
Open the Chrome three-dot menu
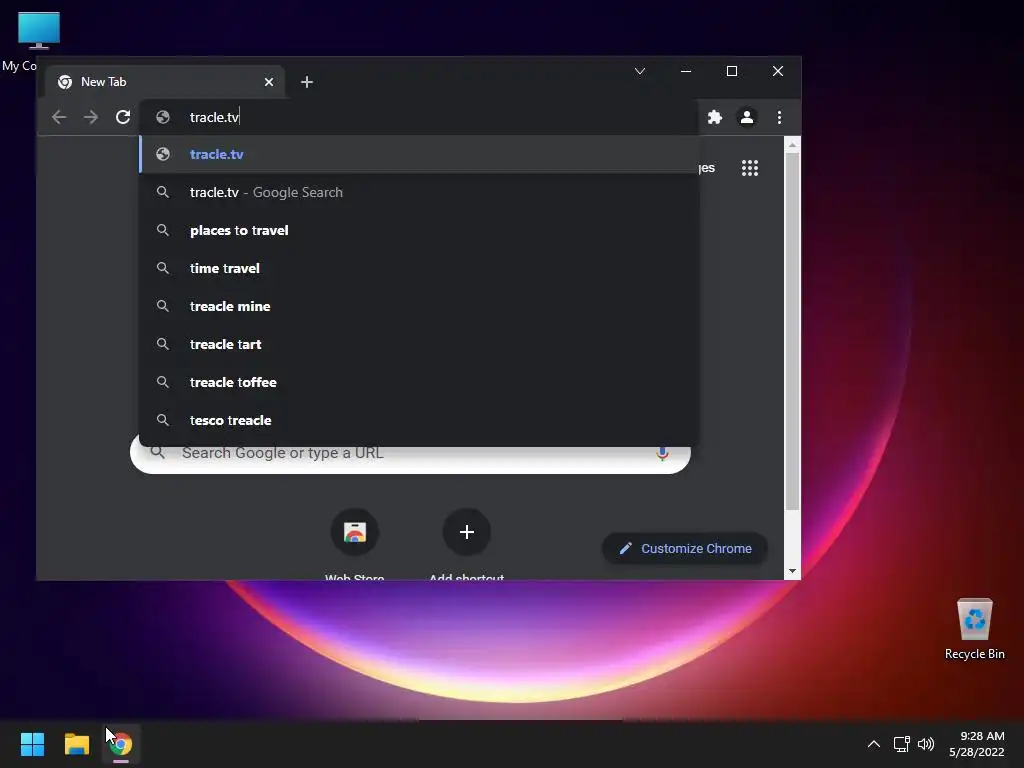point(779,117)
